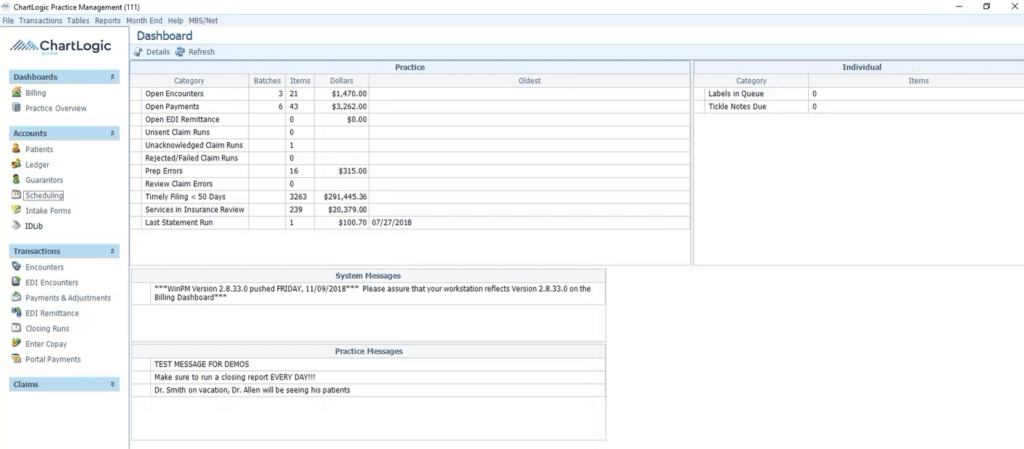Select Services in Insurance Review row

410,209
